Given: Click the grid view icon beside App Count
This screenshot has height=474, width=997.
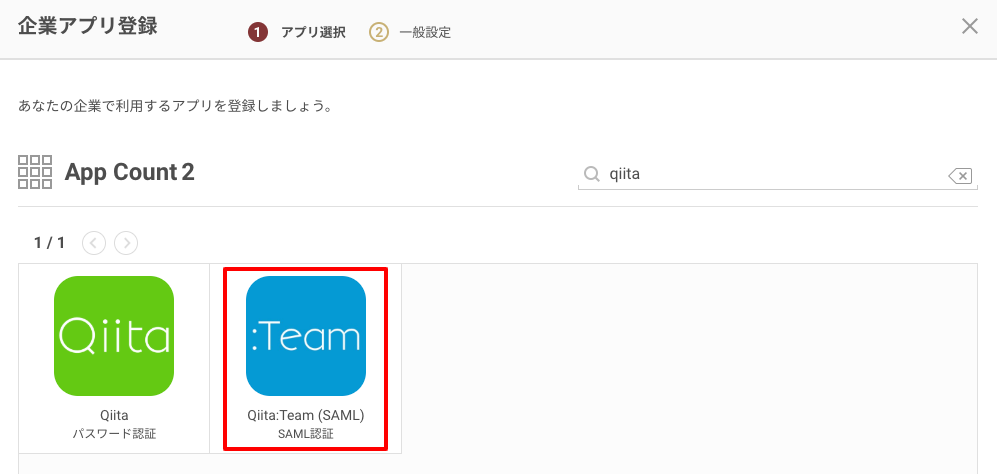Looking at the screenshot, I should click(x=35, y=172).
